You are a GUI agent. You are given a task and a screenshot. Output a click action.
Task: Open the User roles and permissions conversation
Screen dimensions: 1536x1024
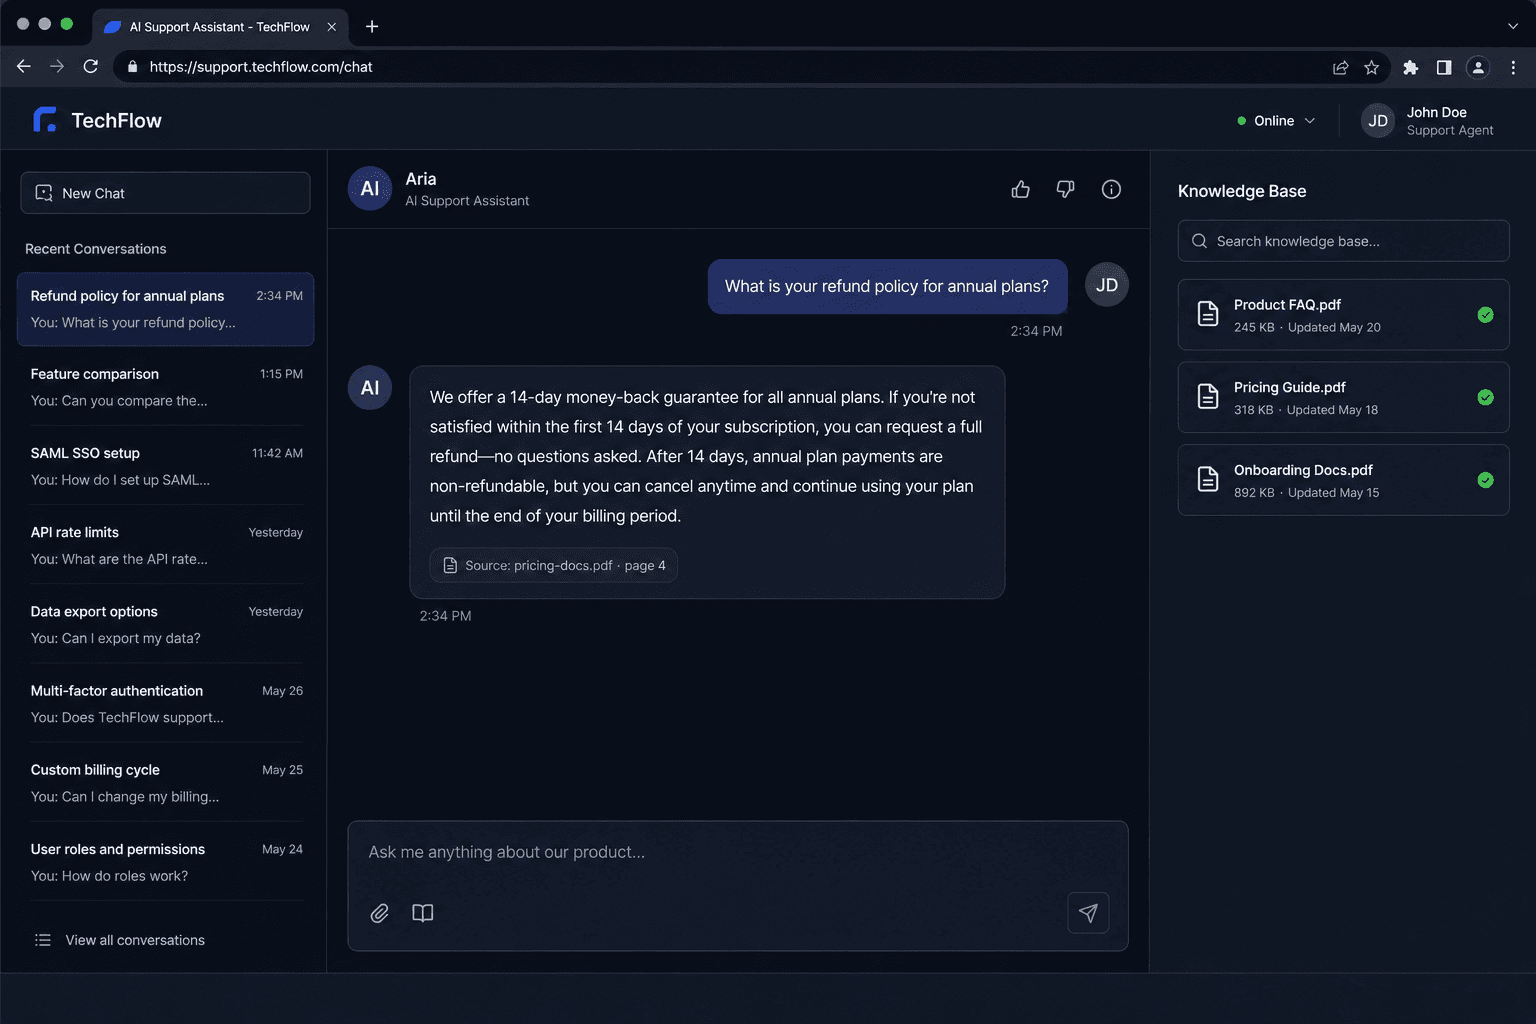(x=166, y=861)
